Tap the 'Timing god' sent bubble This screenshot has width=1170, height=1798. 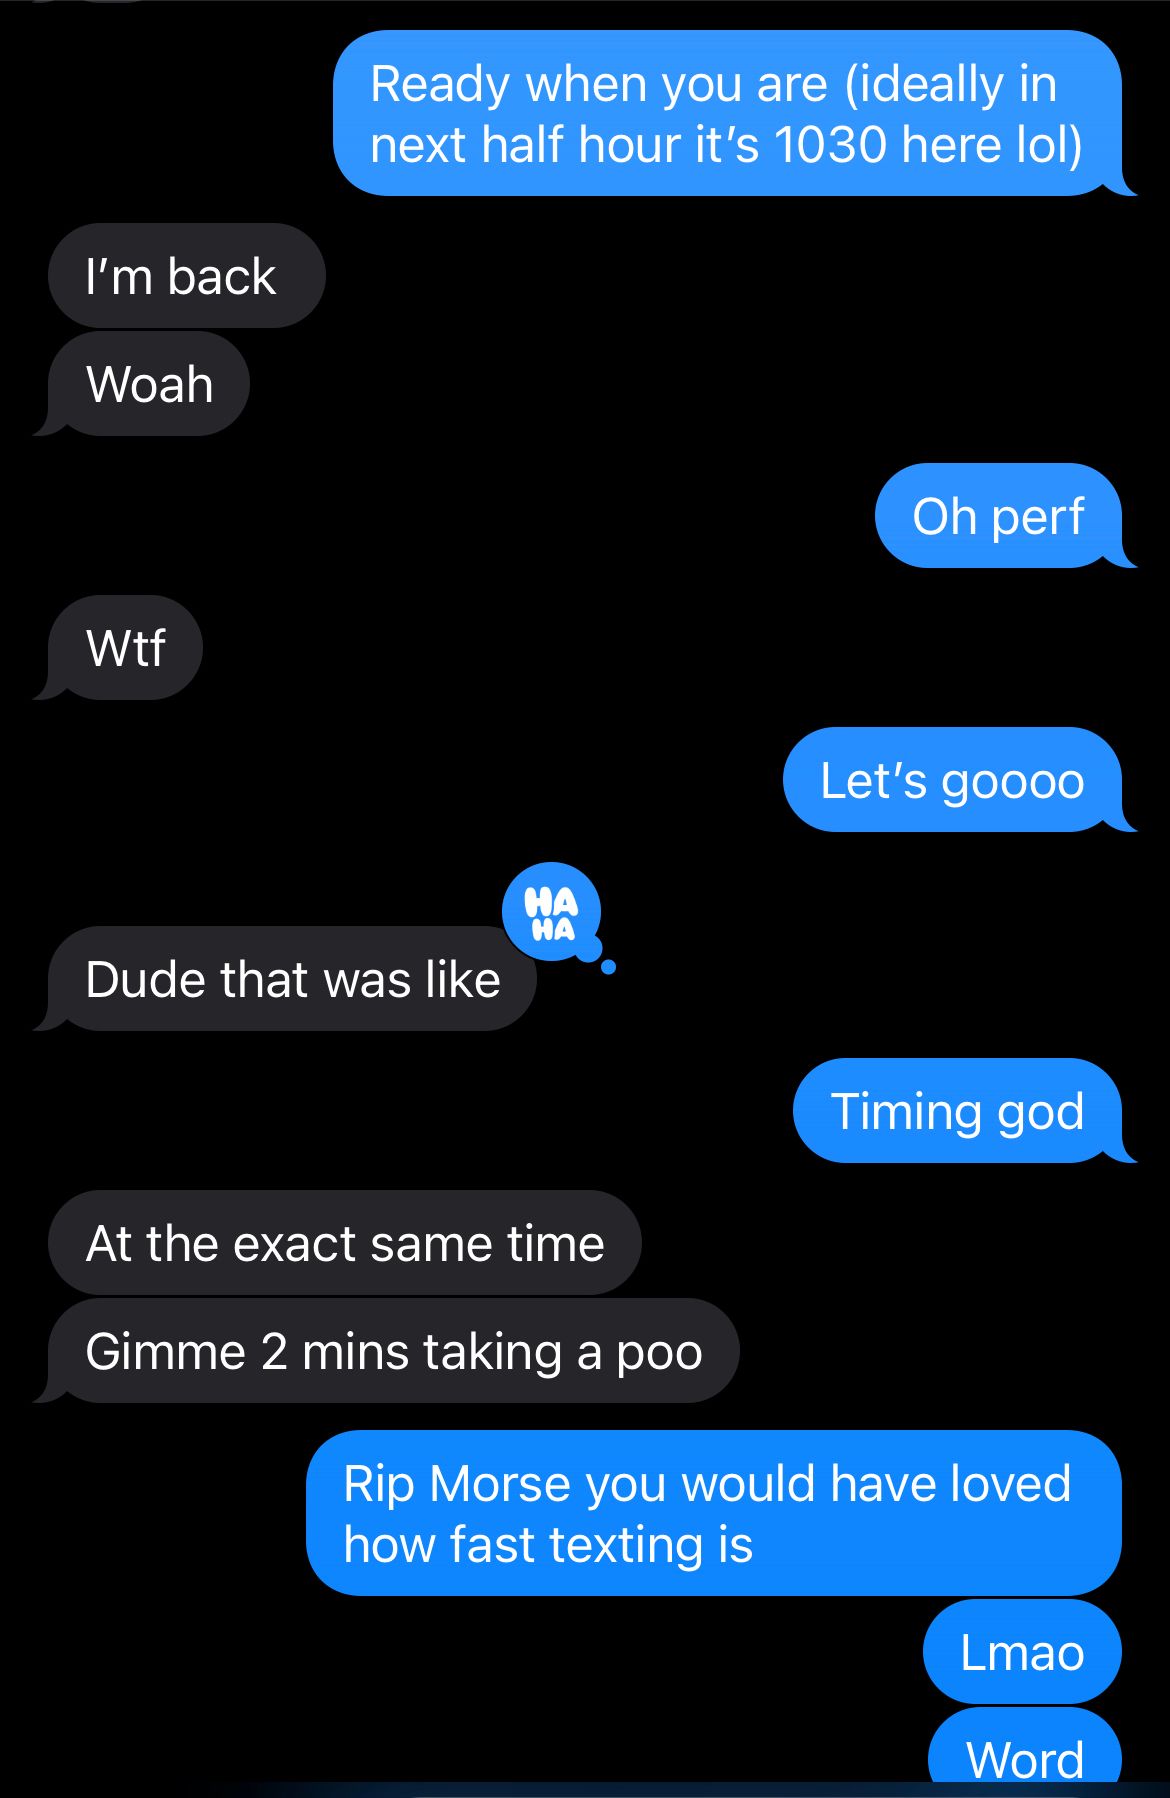tap(959, 1111)
